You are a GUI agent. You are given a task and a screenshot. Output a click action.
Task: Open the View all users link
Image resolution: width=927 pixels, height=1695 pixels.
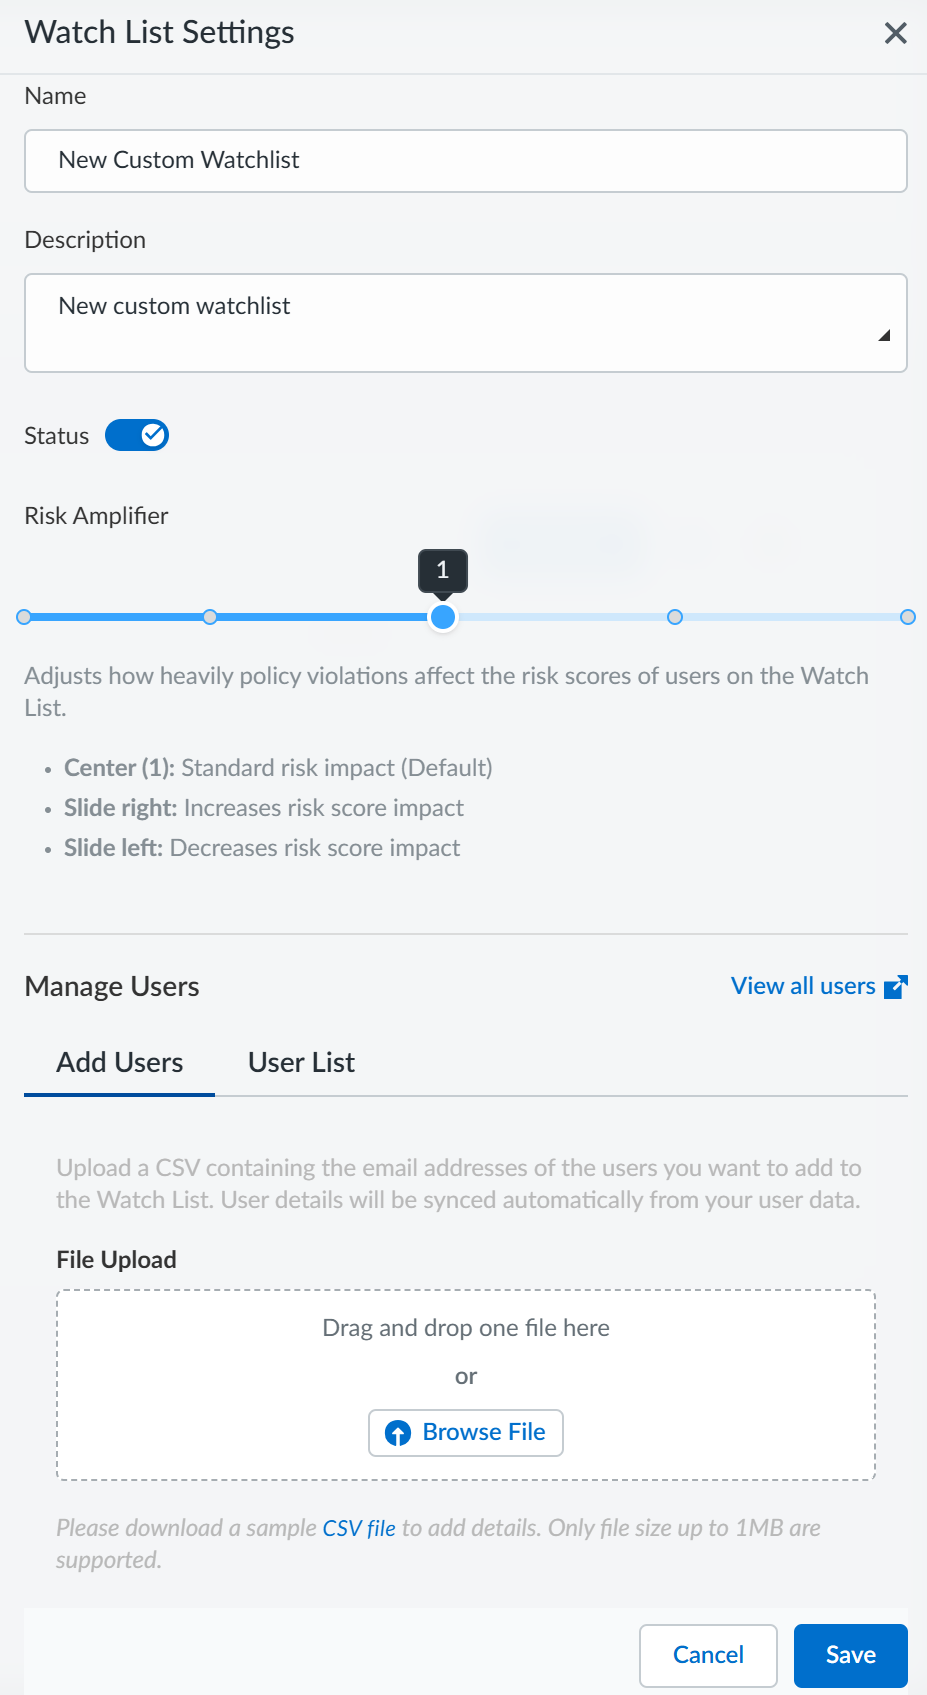[803, 986]
